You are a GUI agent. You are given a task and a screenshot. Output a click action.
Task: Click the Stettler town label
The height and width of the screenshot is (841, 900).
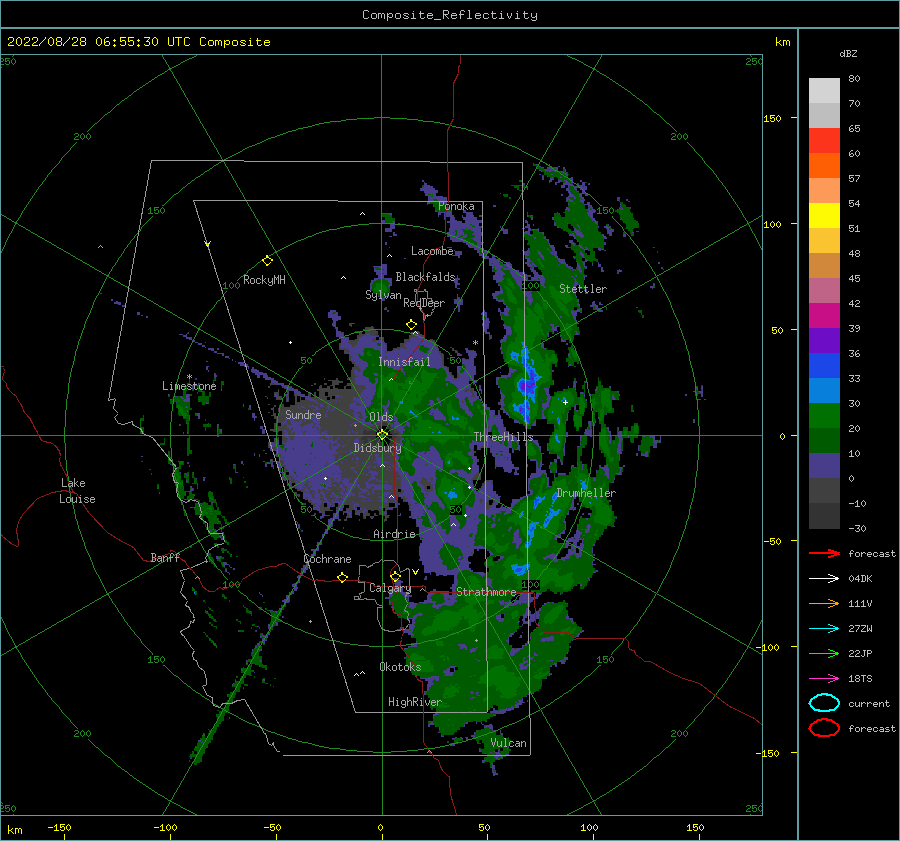583,289
